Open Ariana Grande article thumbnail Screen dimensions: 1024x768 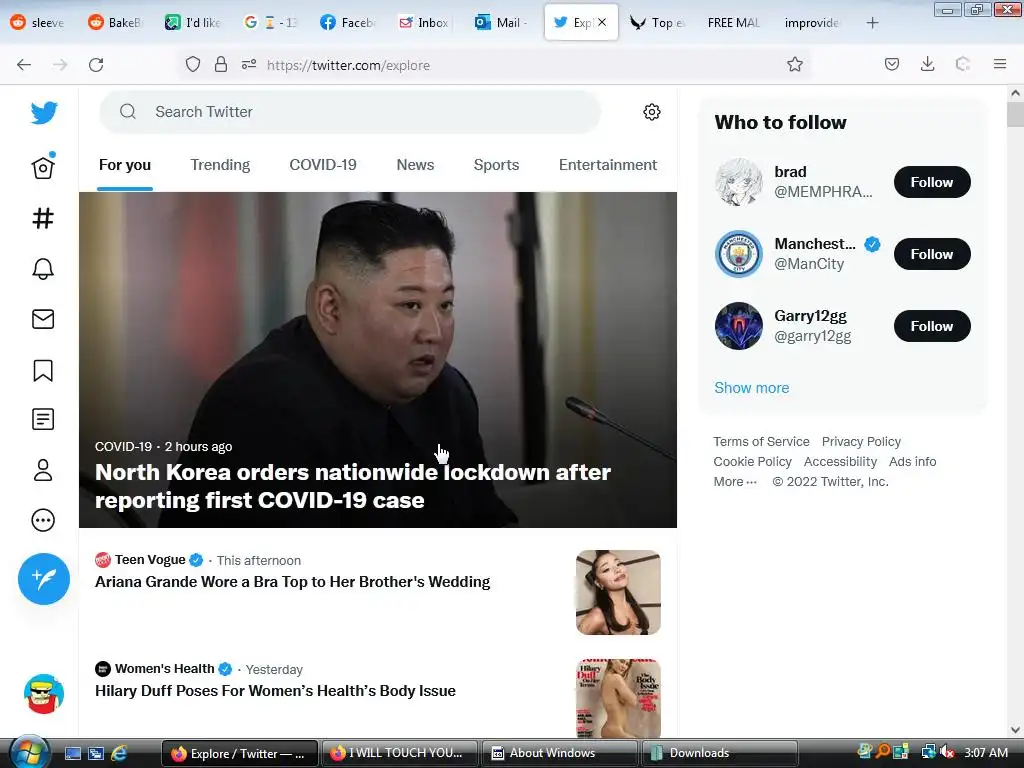click(x=618, y=592)
